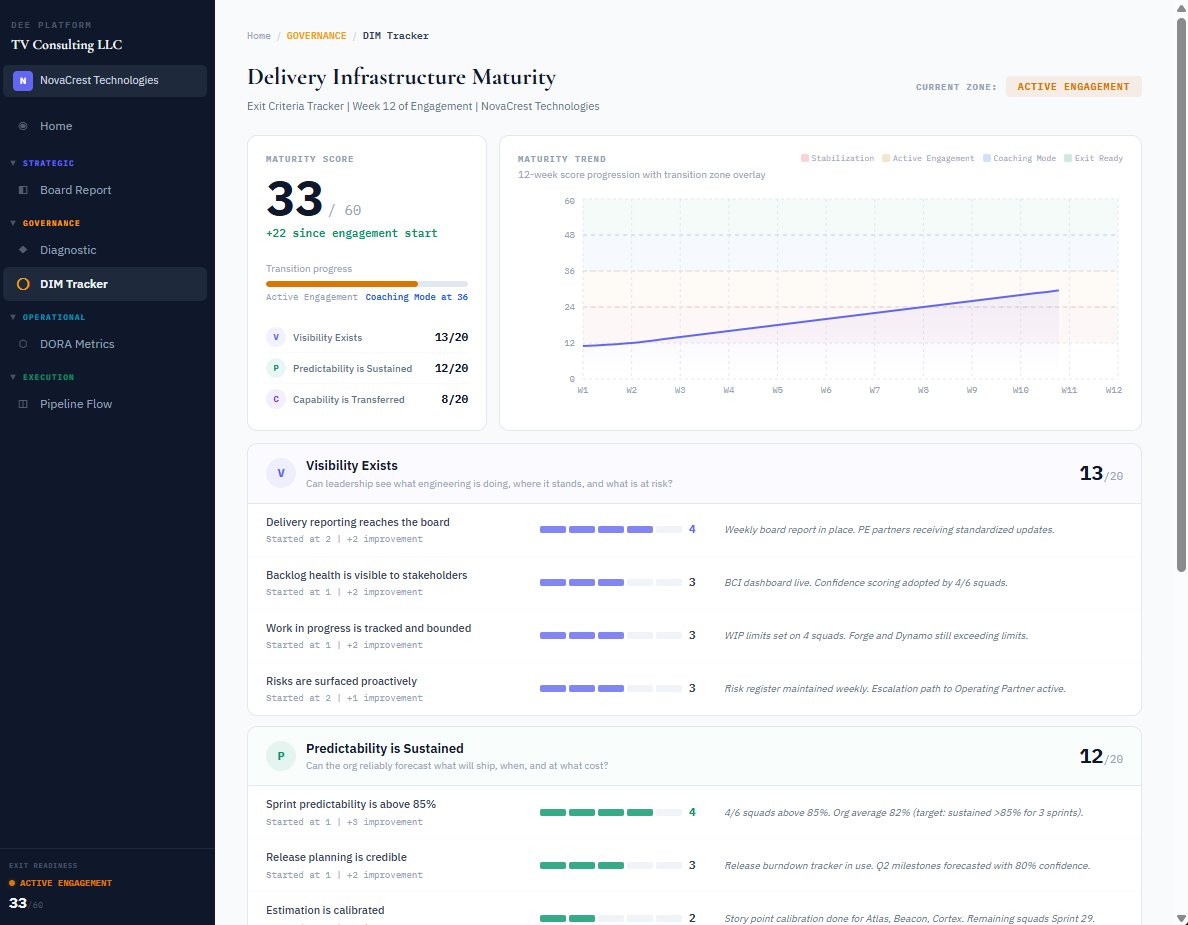
Task: Click the V badge beside Visibility Exists 13/20
Action: click(276, 337)
